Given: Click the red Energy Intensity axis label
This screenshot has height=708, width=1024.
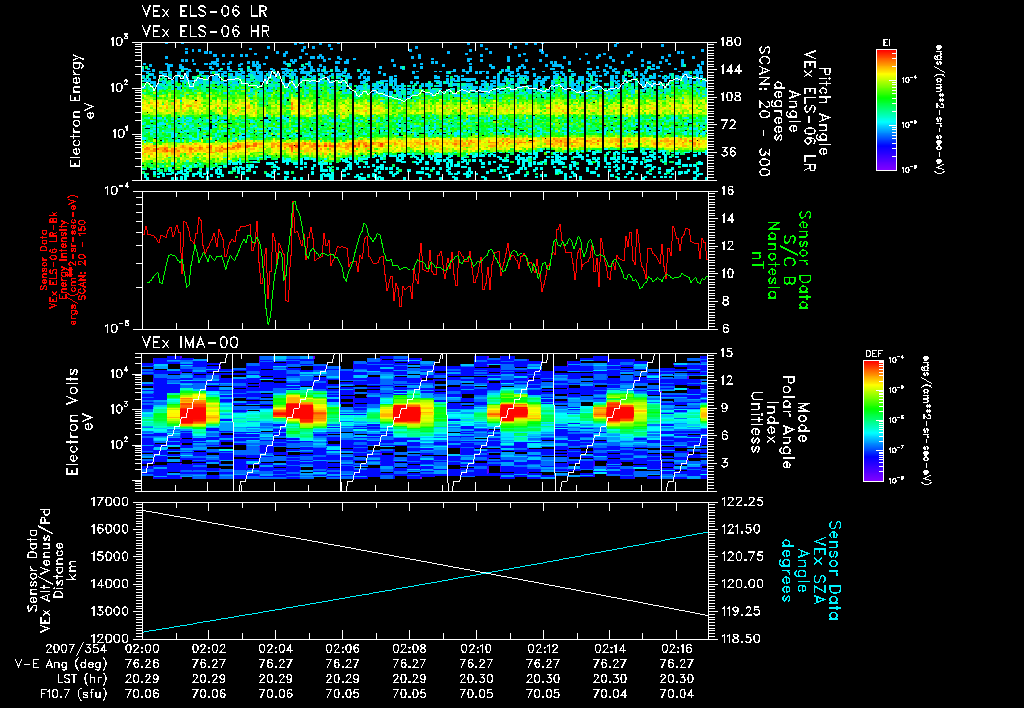Looking at the screenshot, I should click(x=63, y=260).
